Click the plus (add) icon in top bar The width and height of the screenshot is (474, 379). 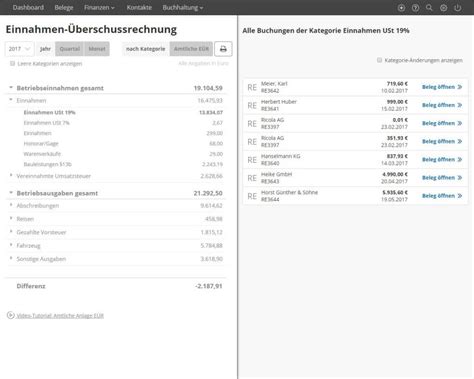pos(401,8)
